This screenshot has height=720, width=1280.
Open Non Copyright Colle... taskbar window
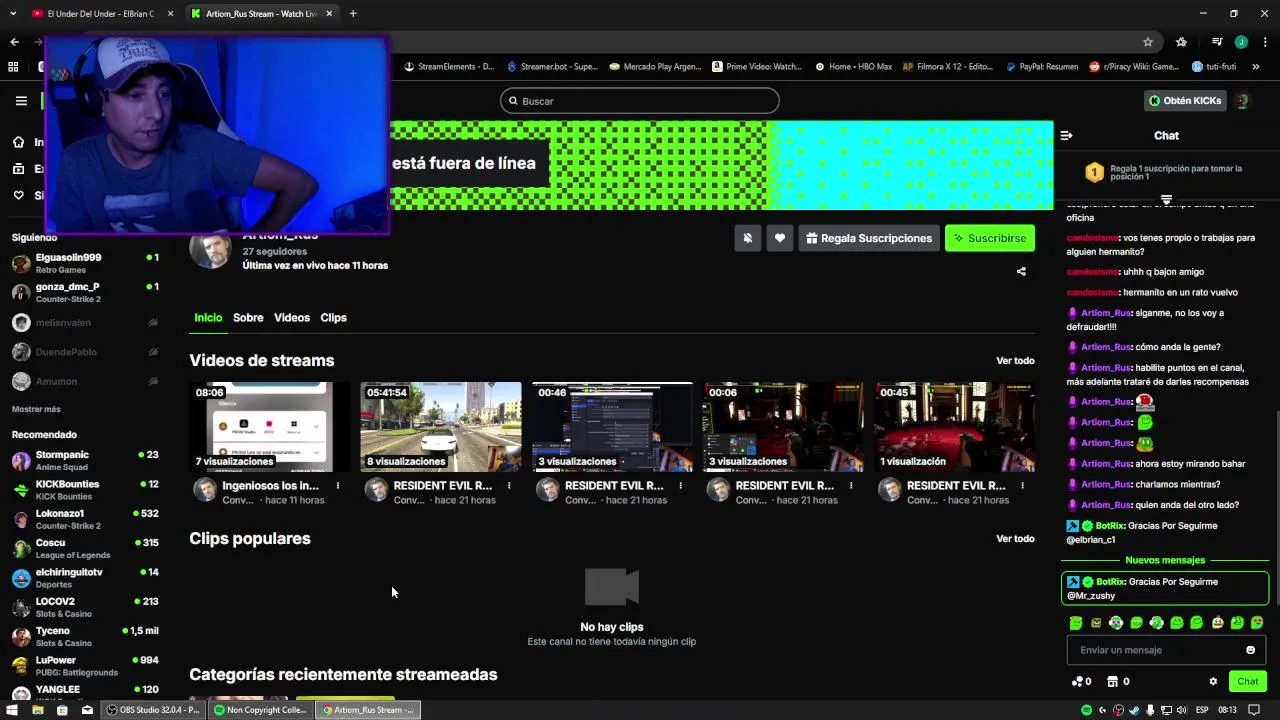pos(260,710)
